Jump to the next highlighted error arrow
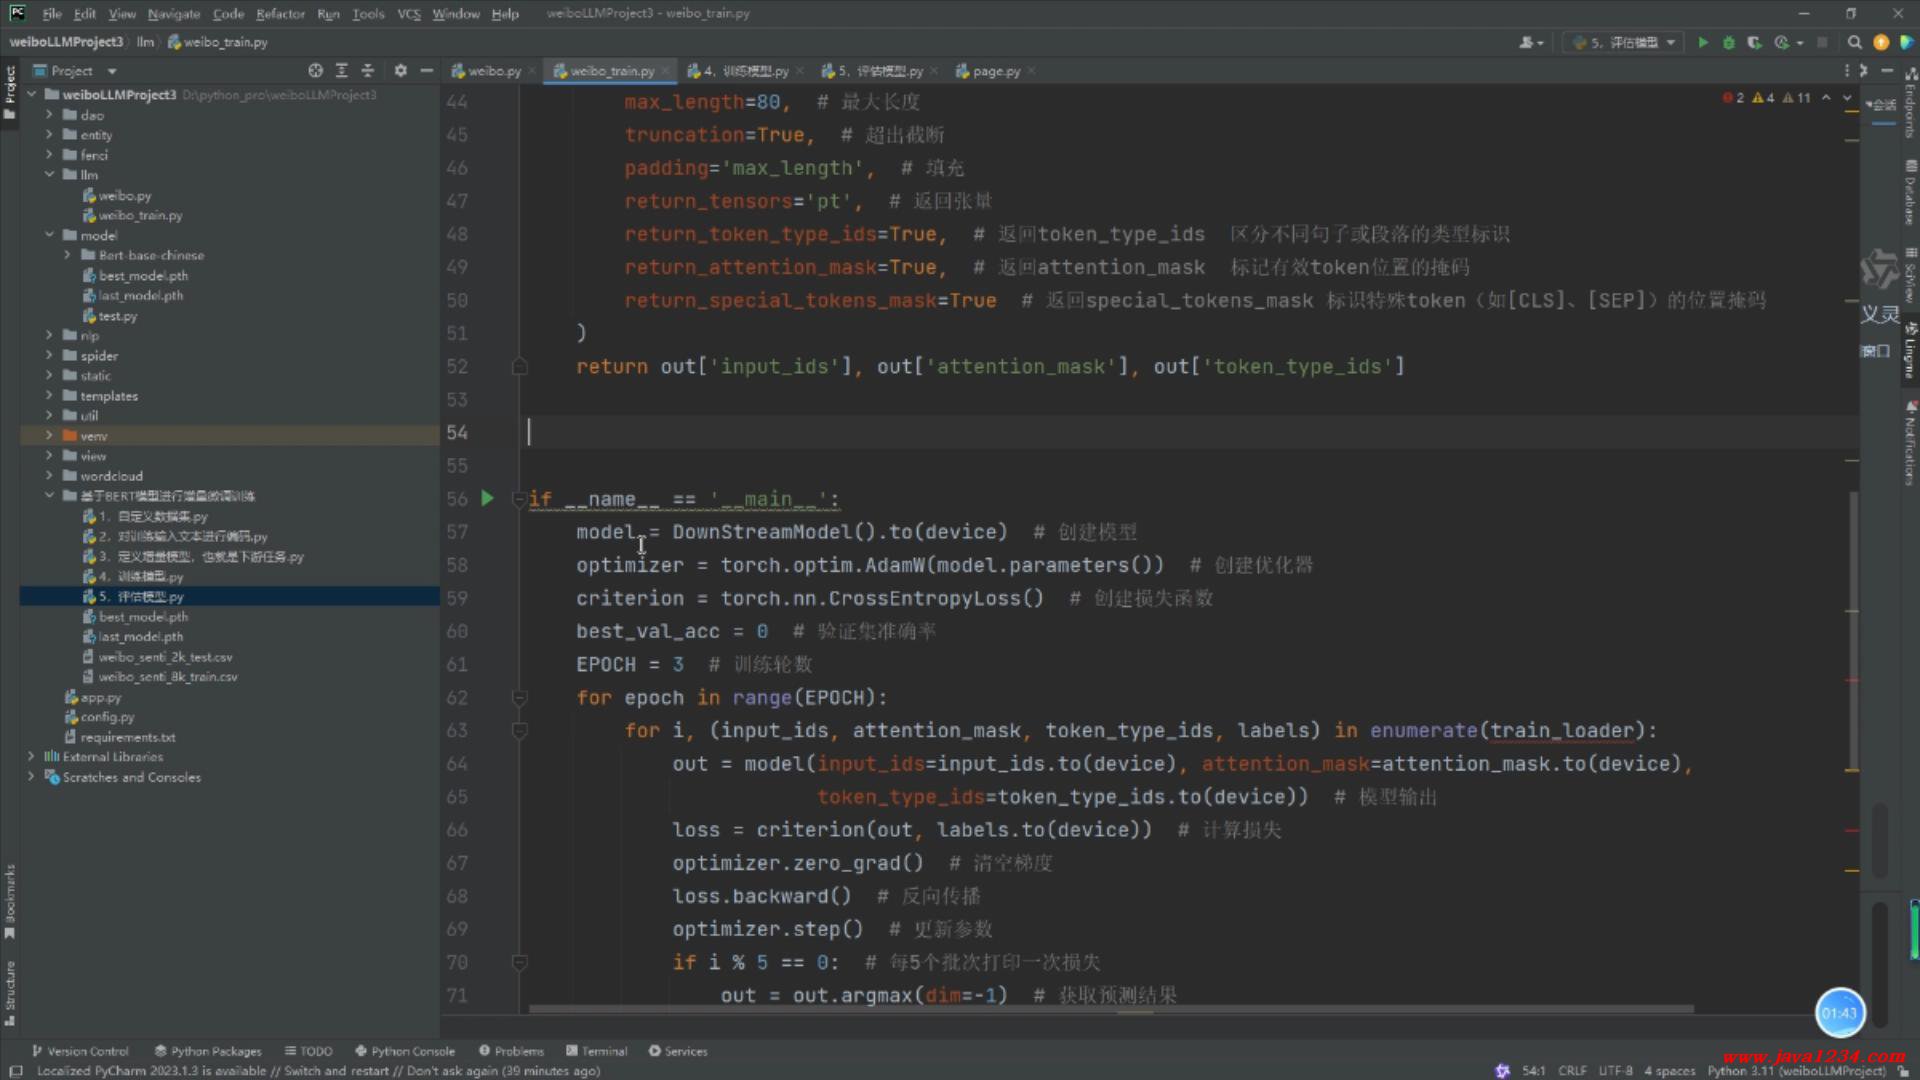The height and width of the screenshot is (1080, 1920). (1847, 98)
